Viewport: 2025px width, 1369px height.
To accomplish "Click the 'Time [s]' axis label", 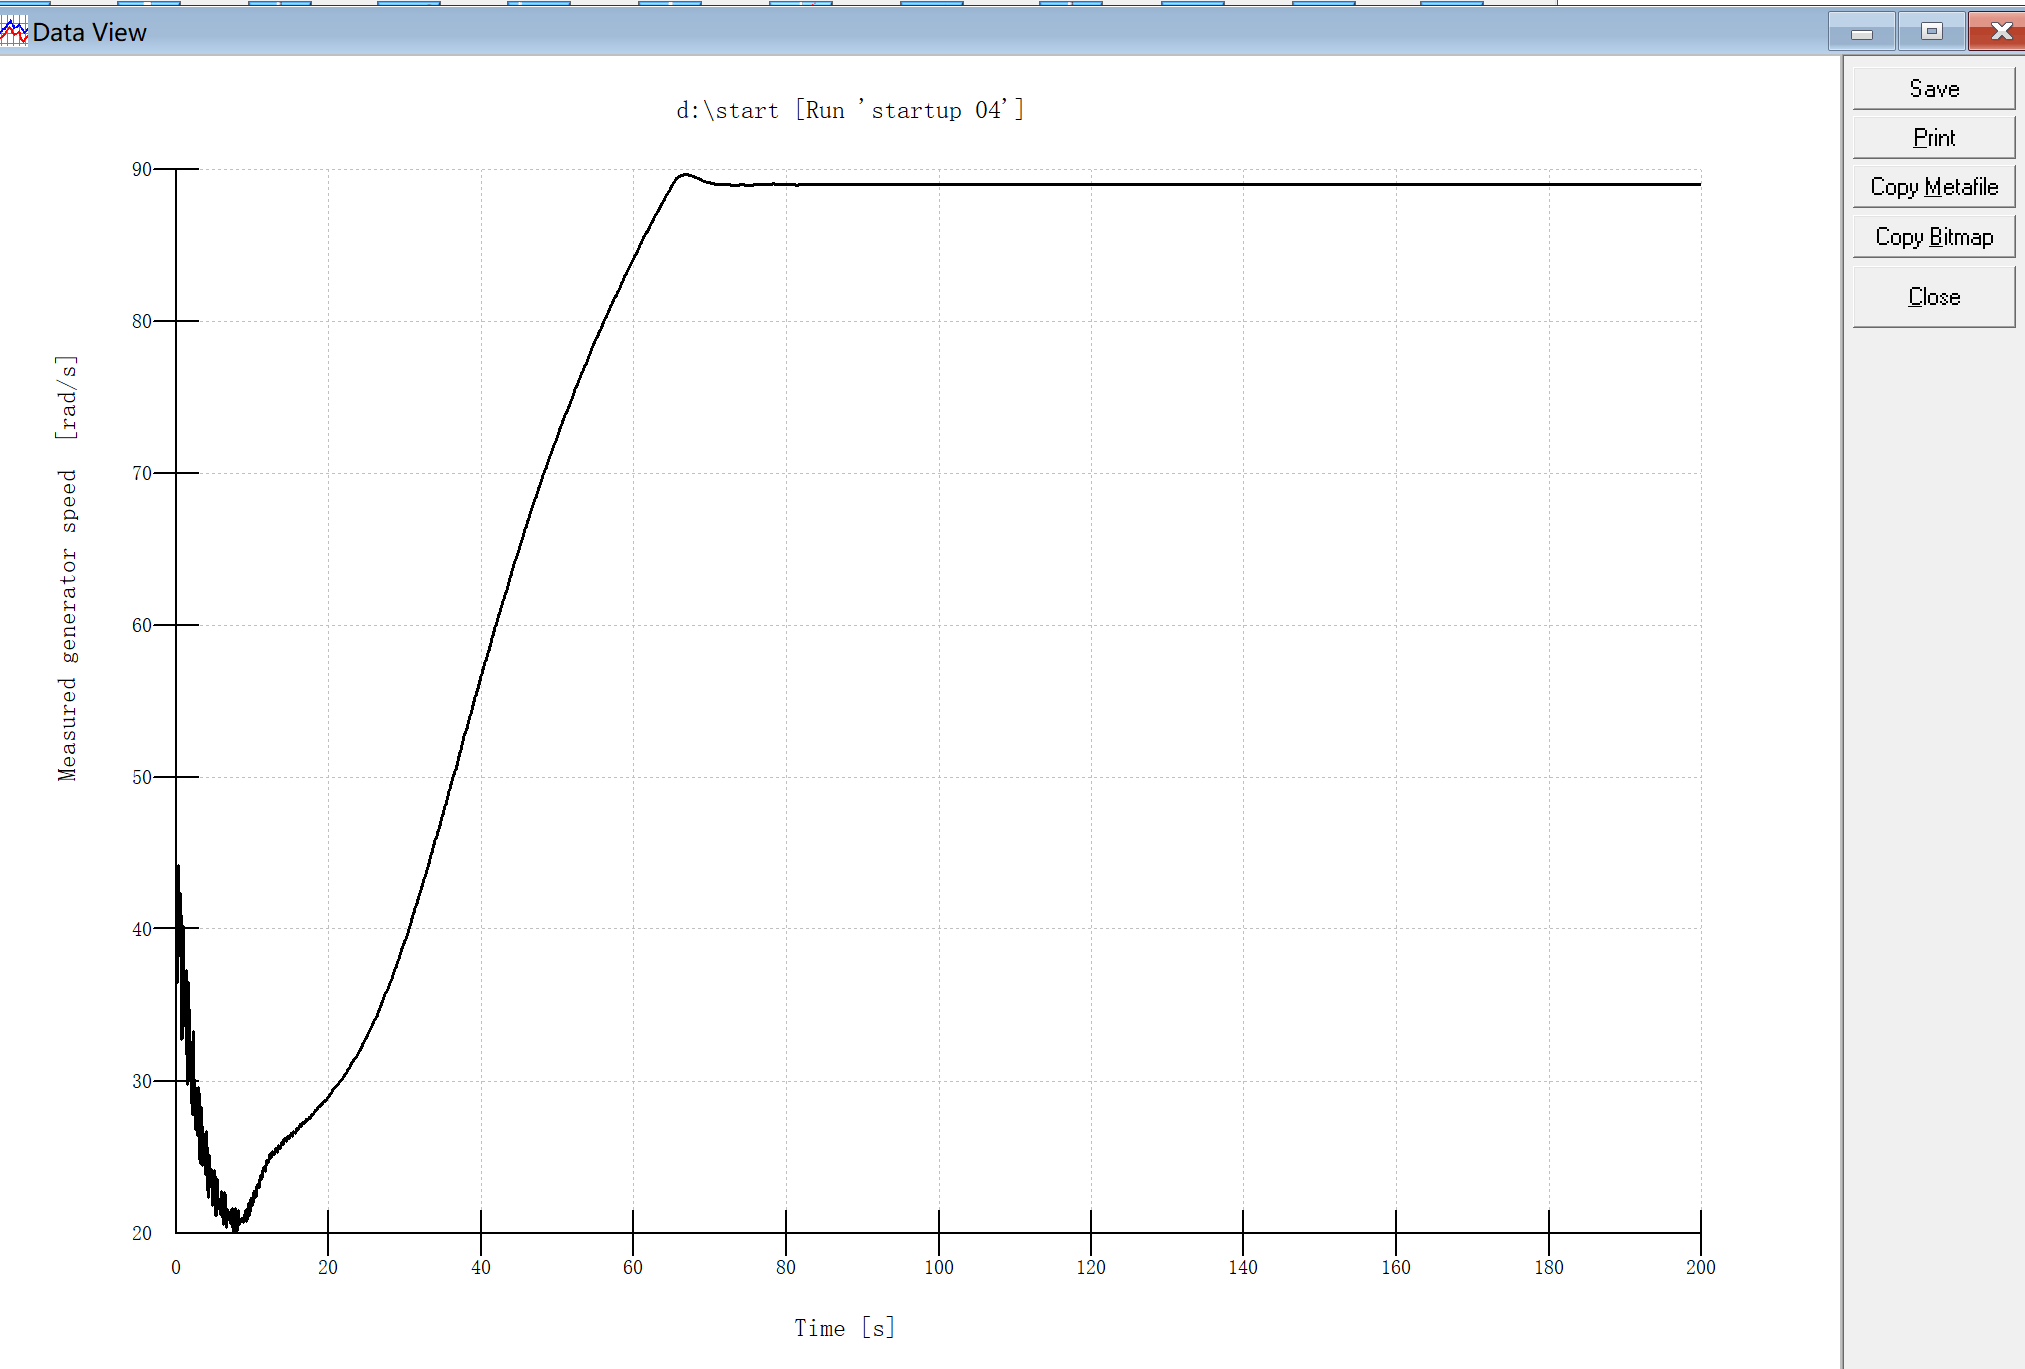I will tap(844, 1328).
